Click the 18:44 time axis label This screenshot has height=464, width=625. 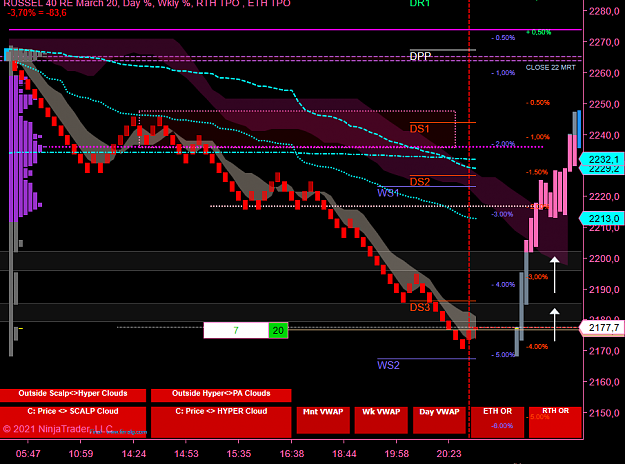(344, 454)
